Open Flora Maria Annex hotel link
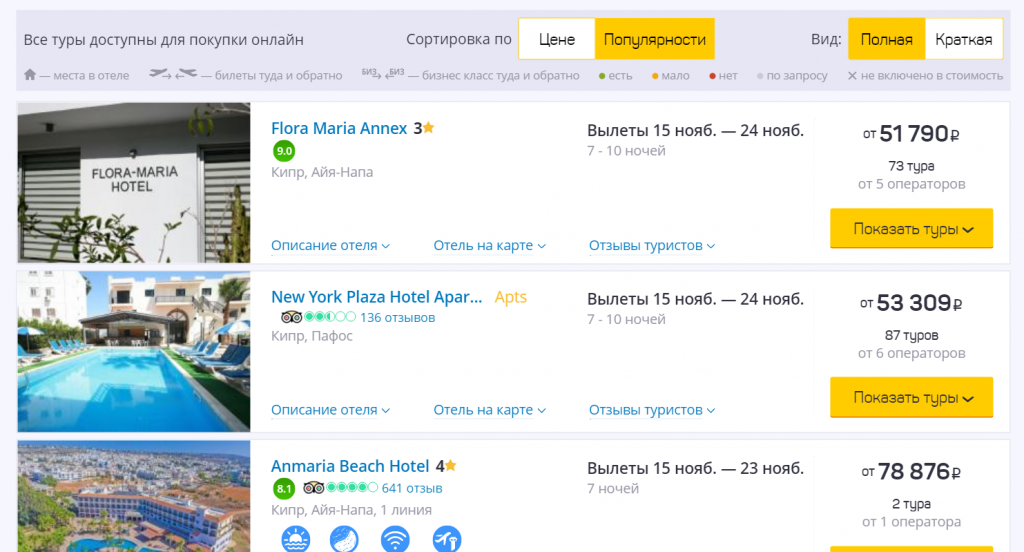Viewport: 1024px width, 552px height. point(339,128)
